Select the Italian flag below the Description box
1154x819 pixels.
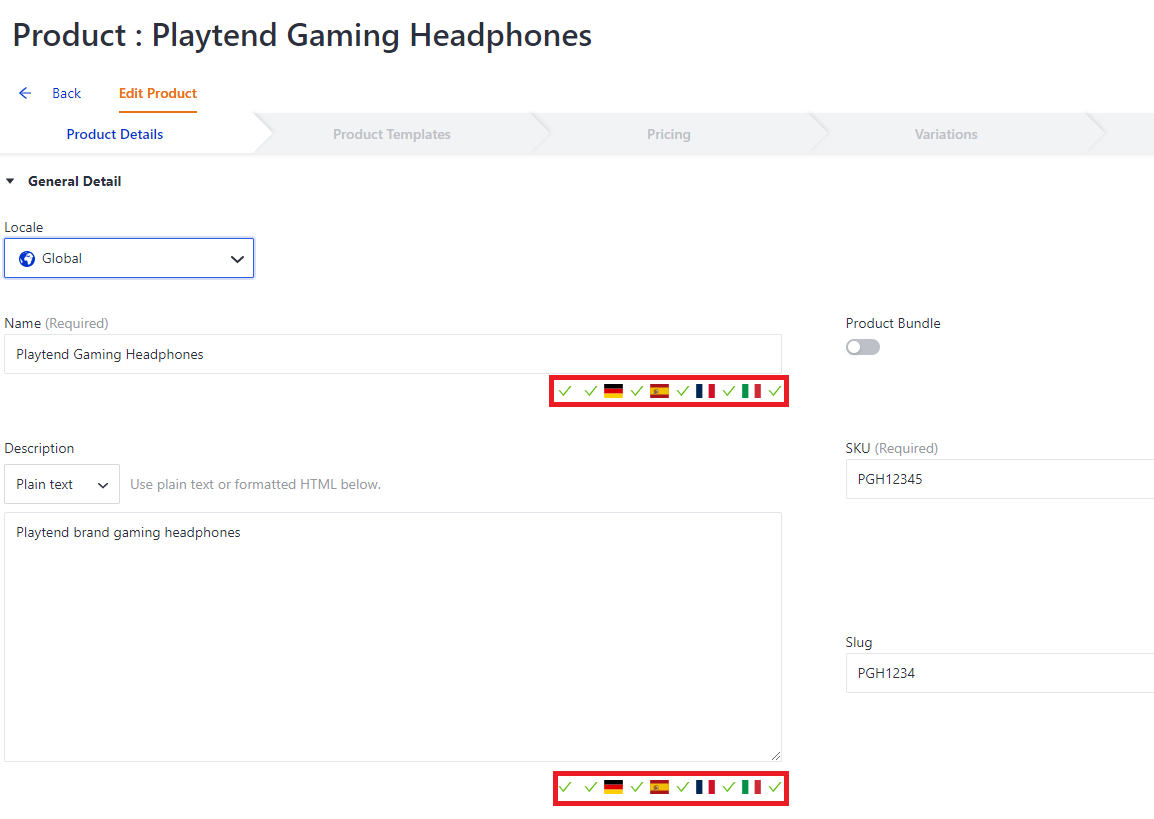tap(751, 787)
